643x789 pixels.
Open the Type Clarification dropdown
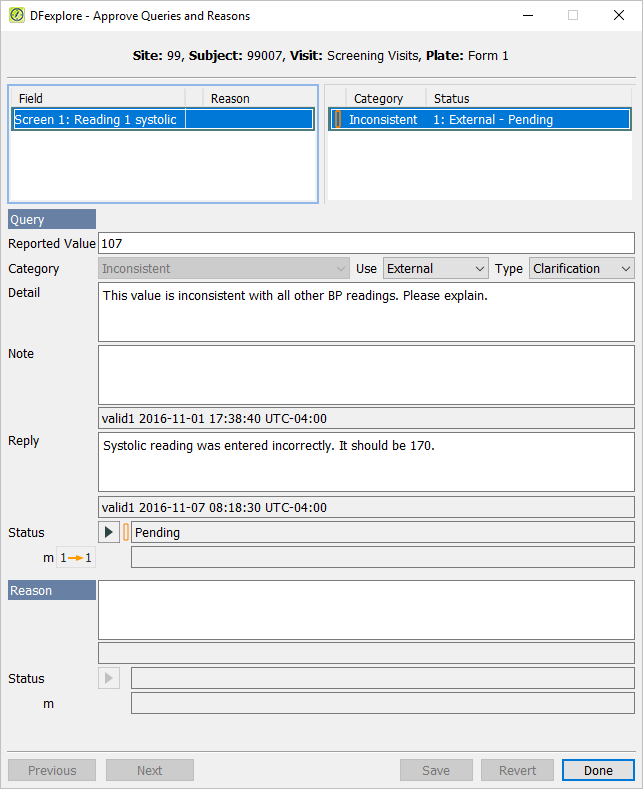(582, 268)
